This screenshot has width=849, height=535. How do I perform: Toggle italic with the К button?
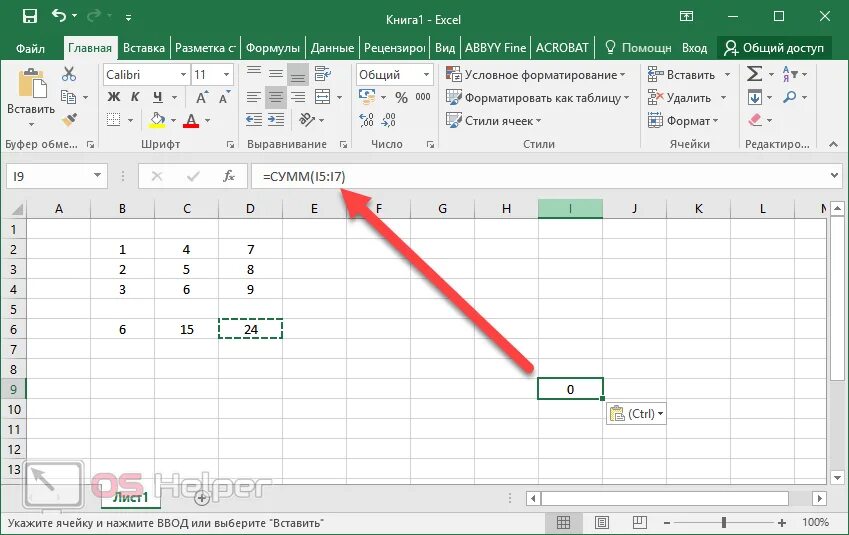(x=135, y=97)
